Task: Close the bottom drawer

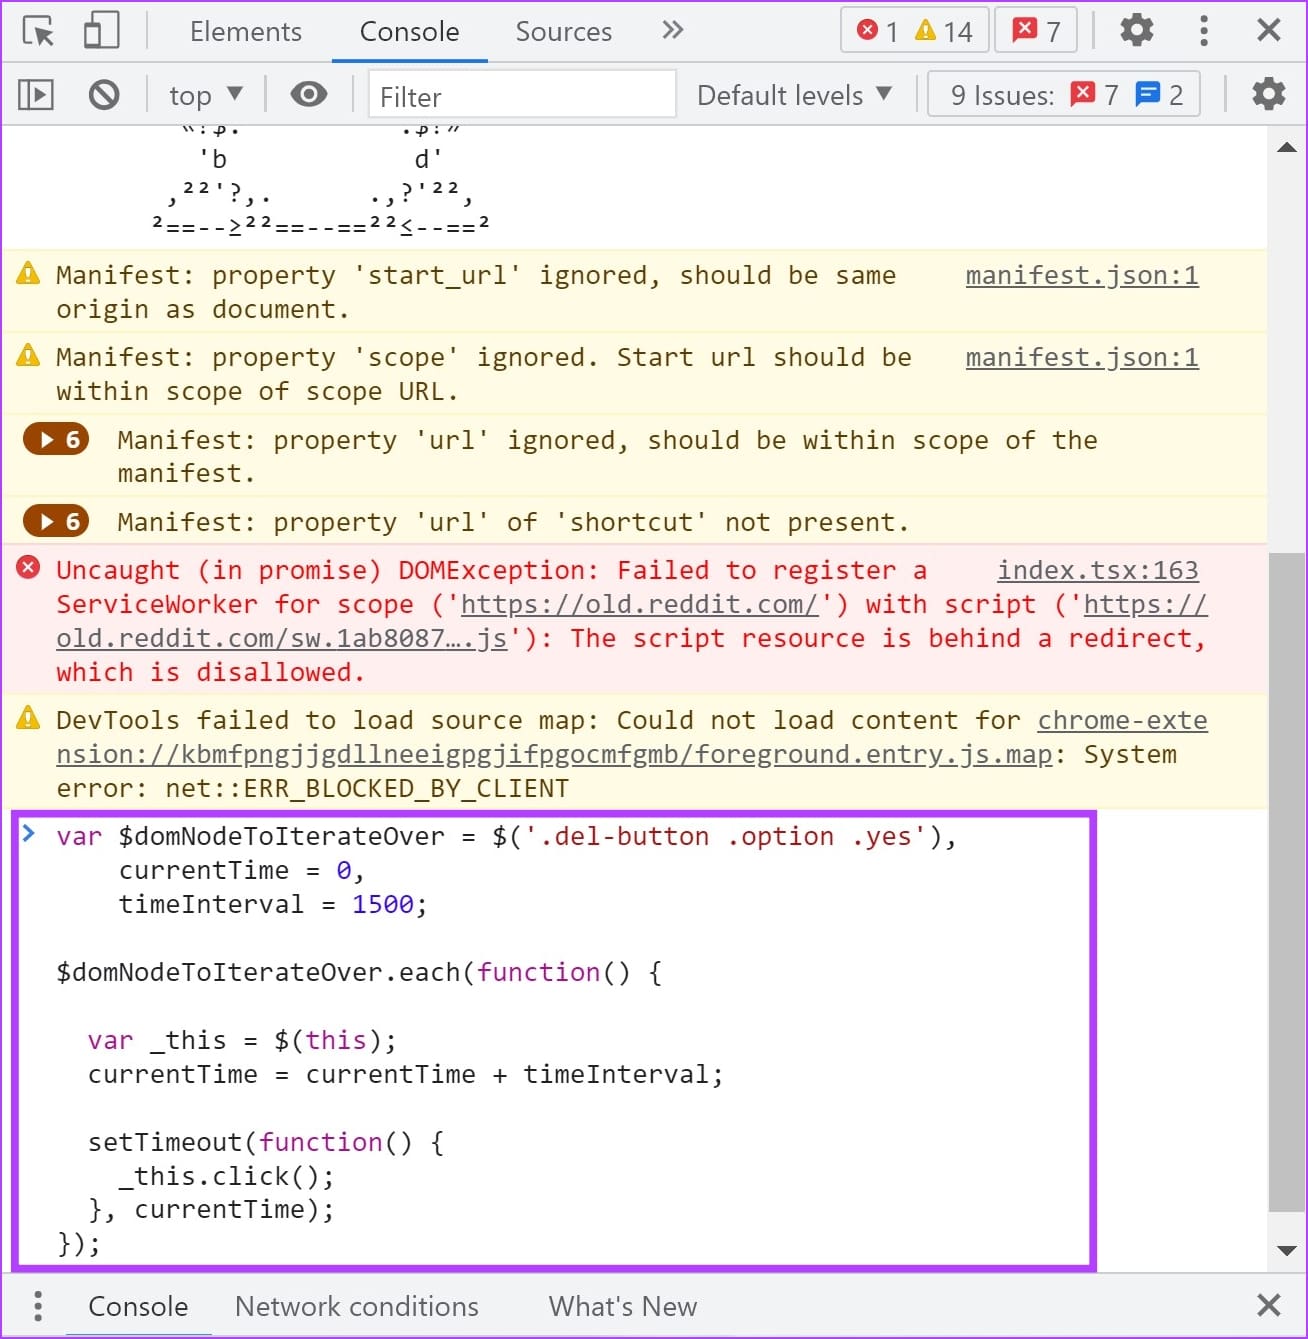Action: pos(1269,1305)
